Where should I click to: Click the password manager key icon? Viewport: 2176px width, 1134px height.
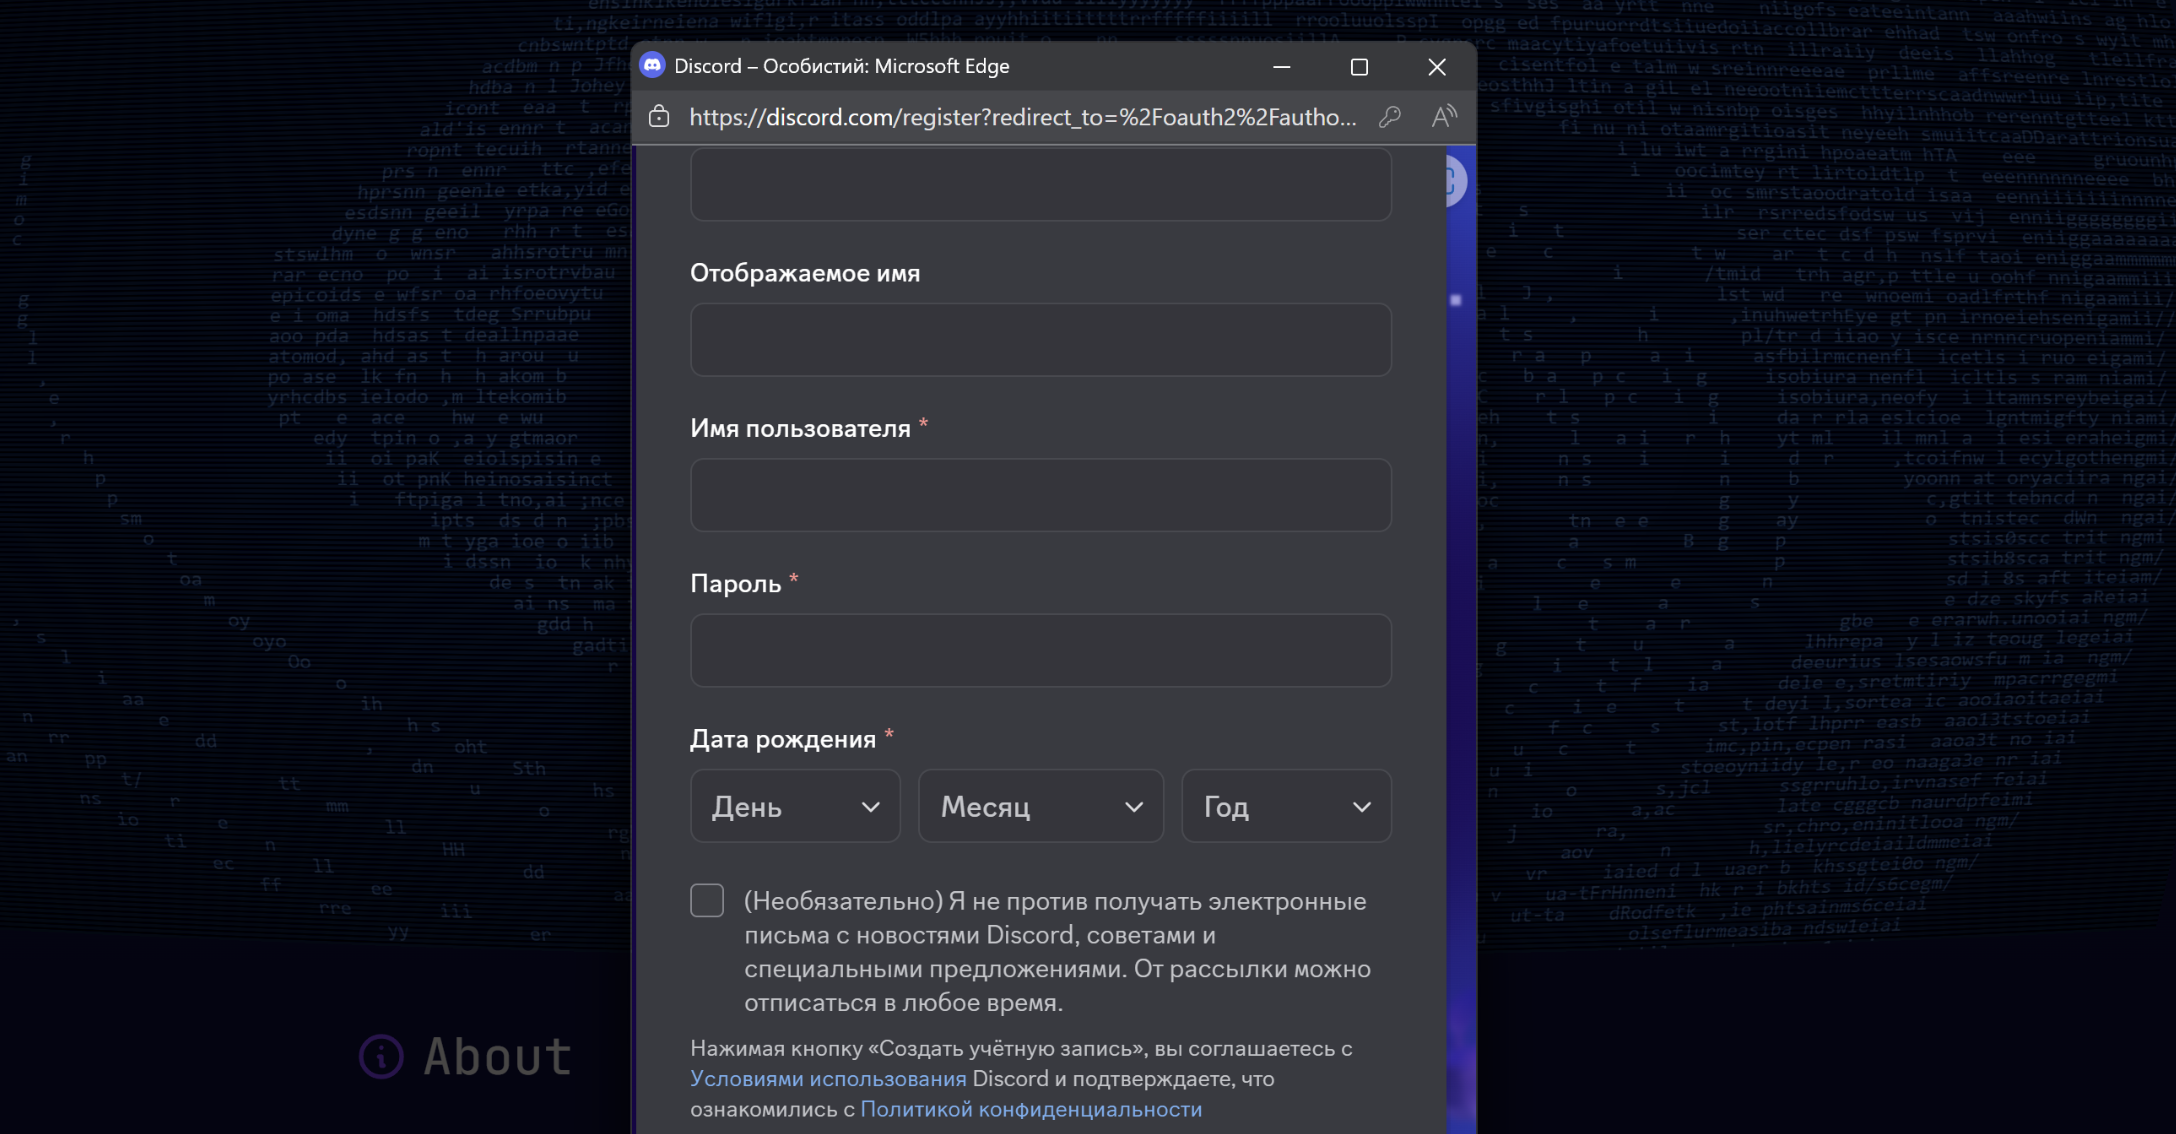coord(1389,117)
